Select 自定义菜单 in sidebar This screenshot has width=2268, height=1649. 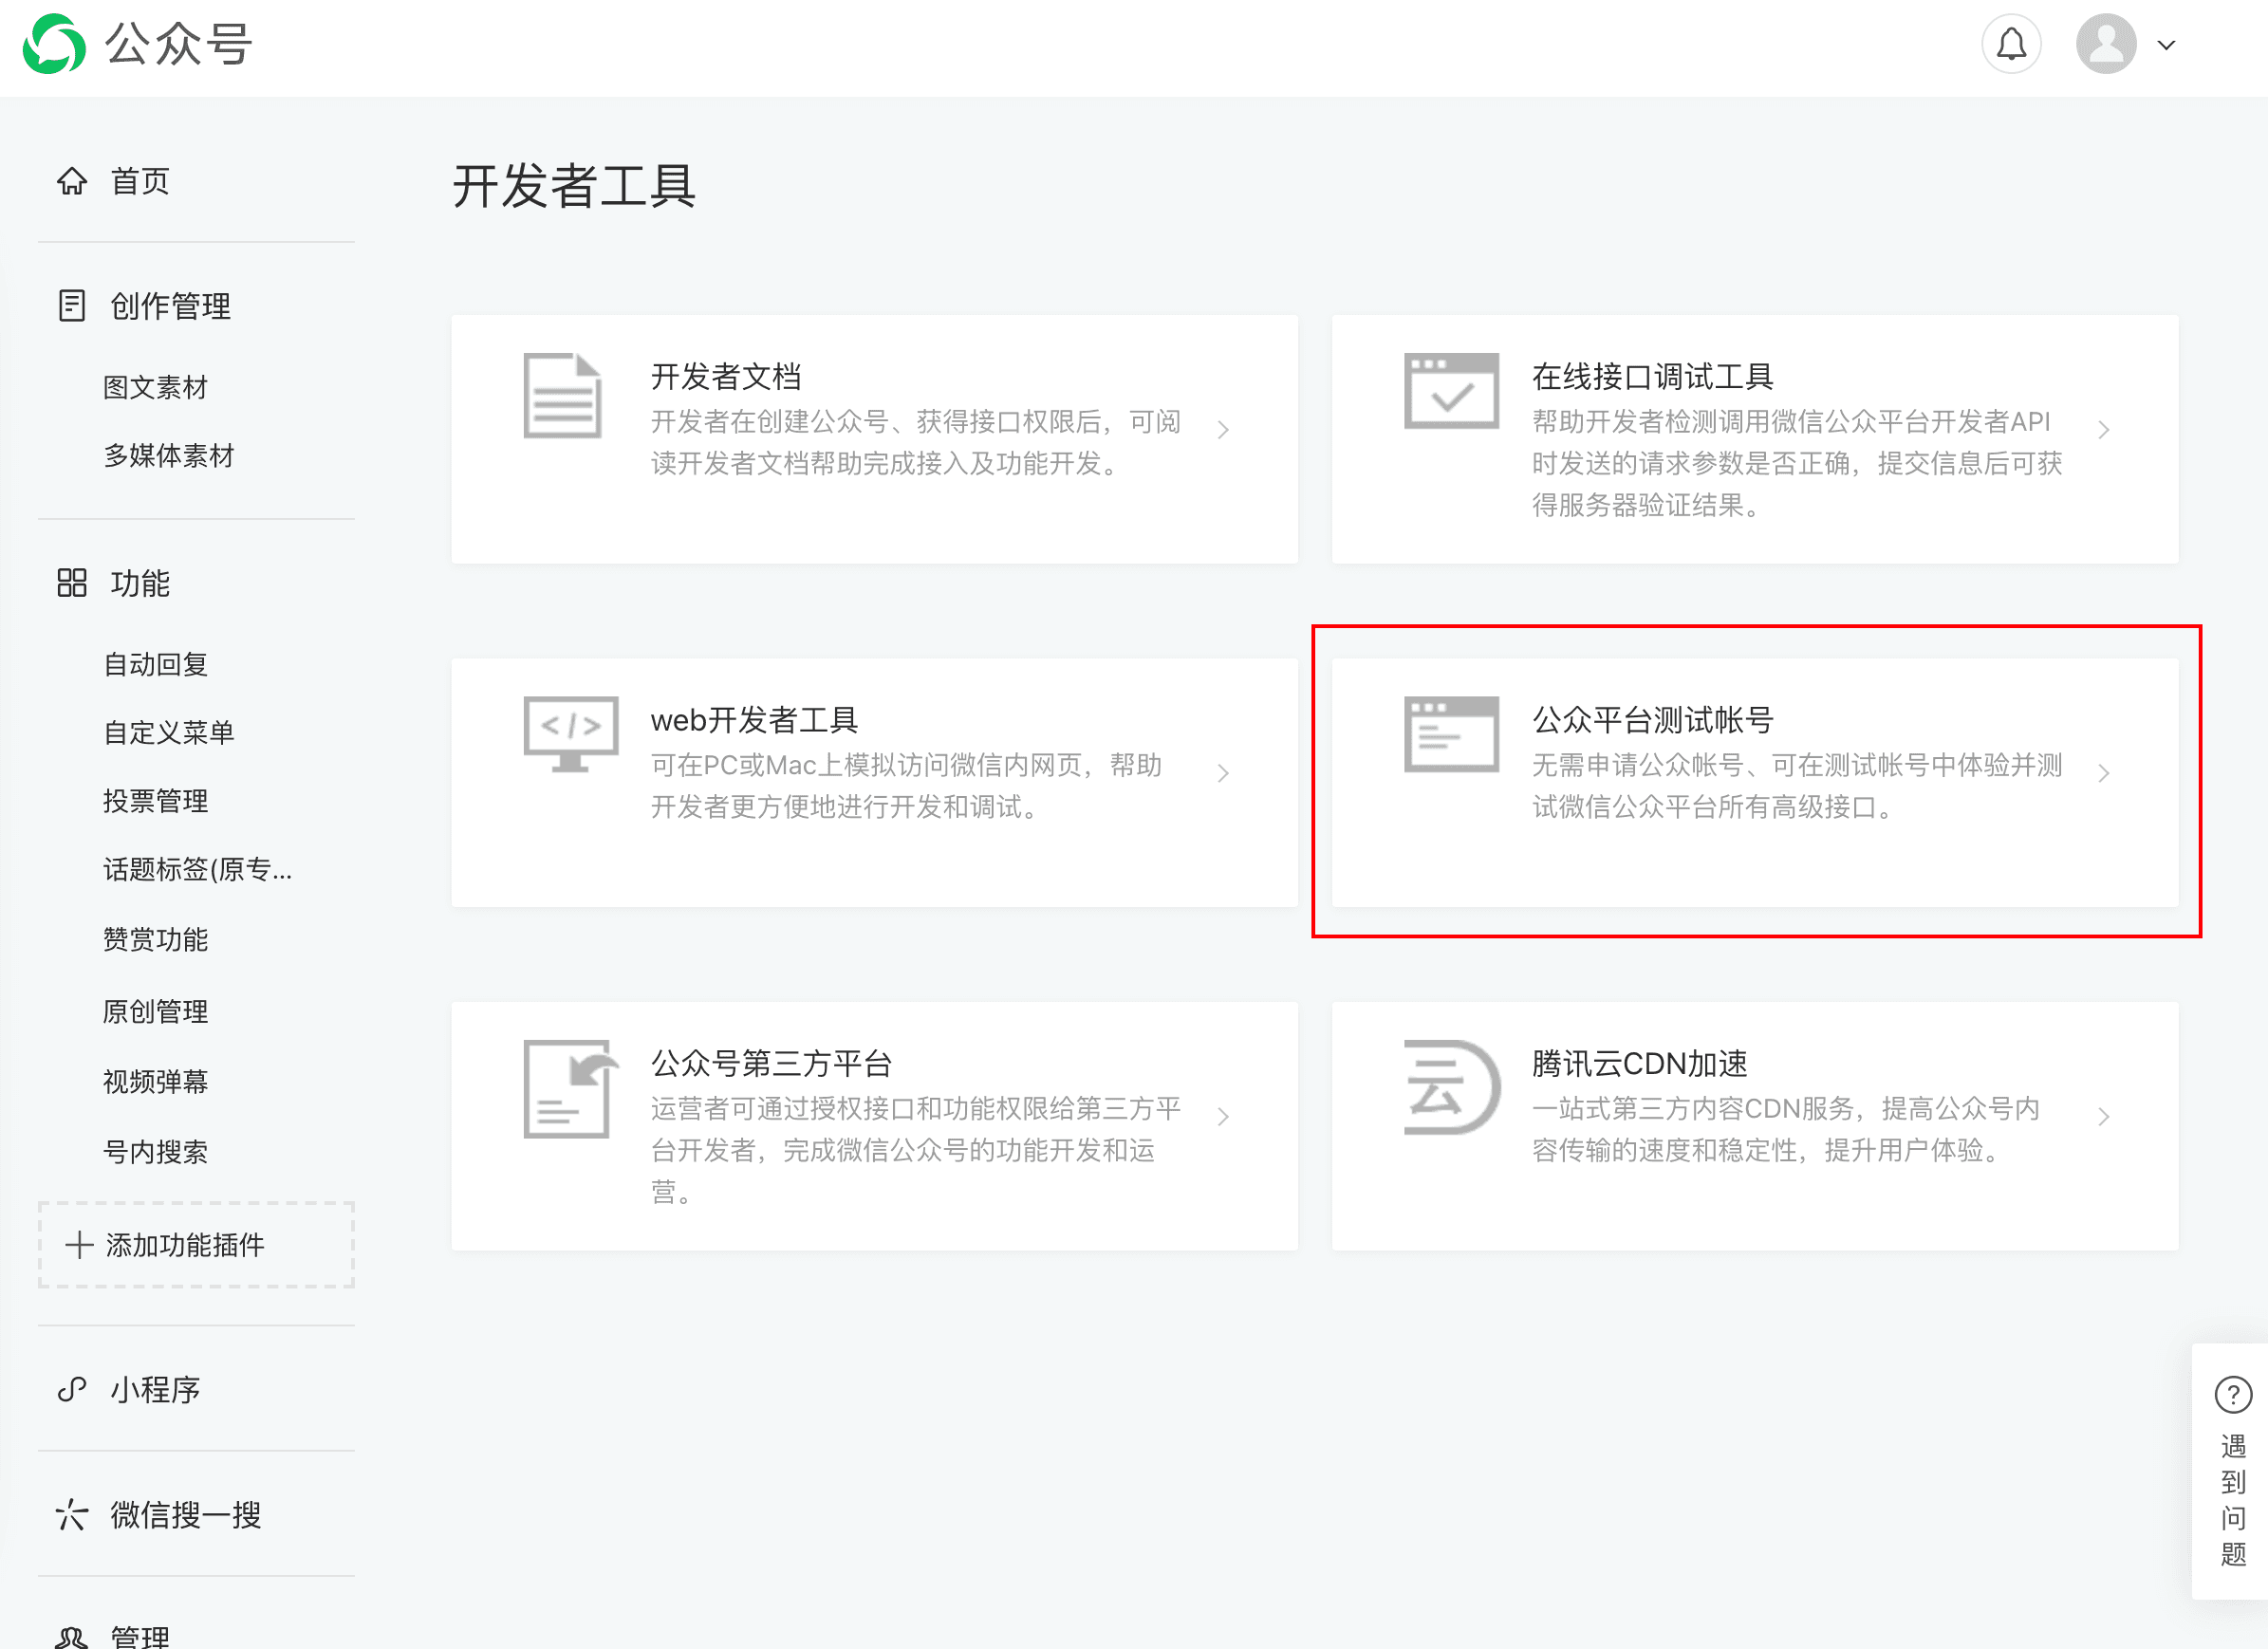tap(168, 732)
